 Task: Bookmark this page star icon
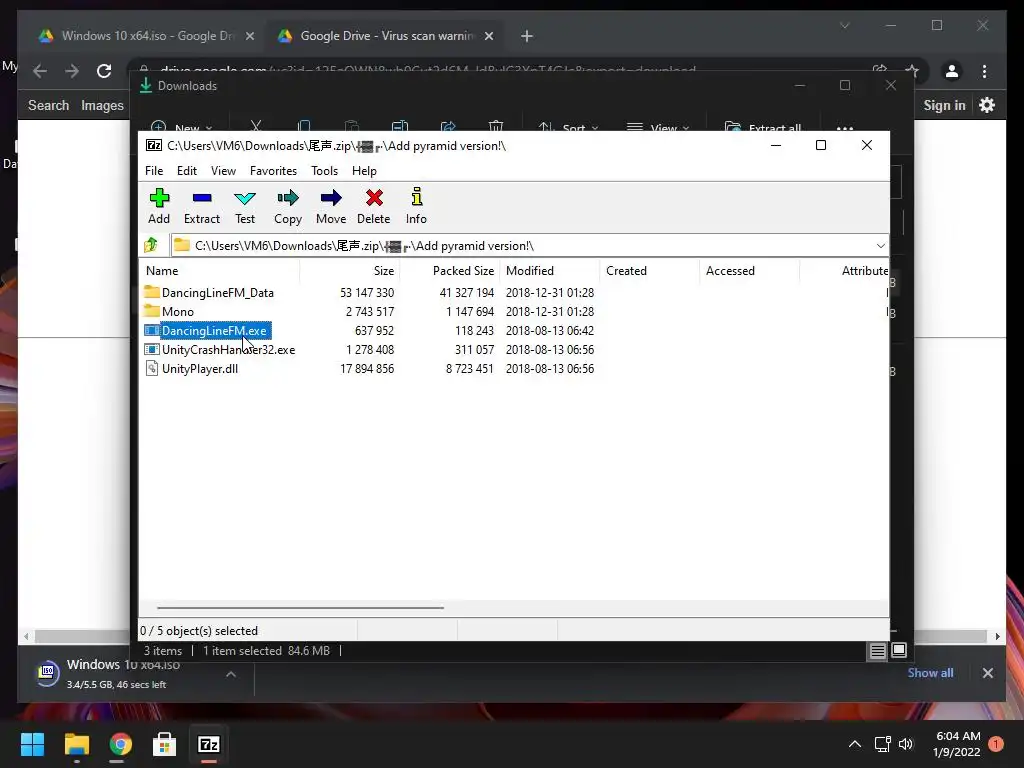point(912,71)
